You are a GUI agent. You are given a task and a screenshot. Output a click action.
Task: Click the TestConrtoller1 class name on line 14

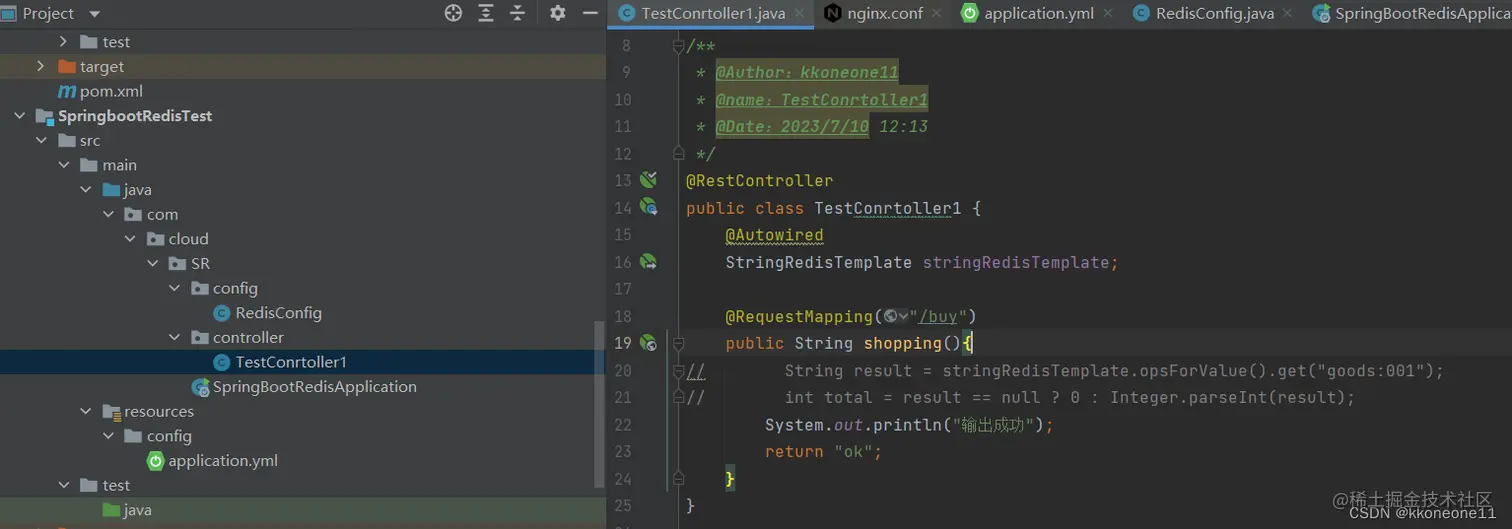(x=888, y=208)
